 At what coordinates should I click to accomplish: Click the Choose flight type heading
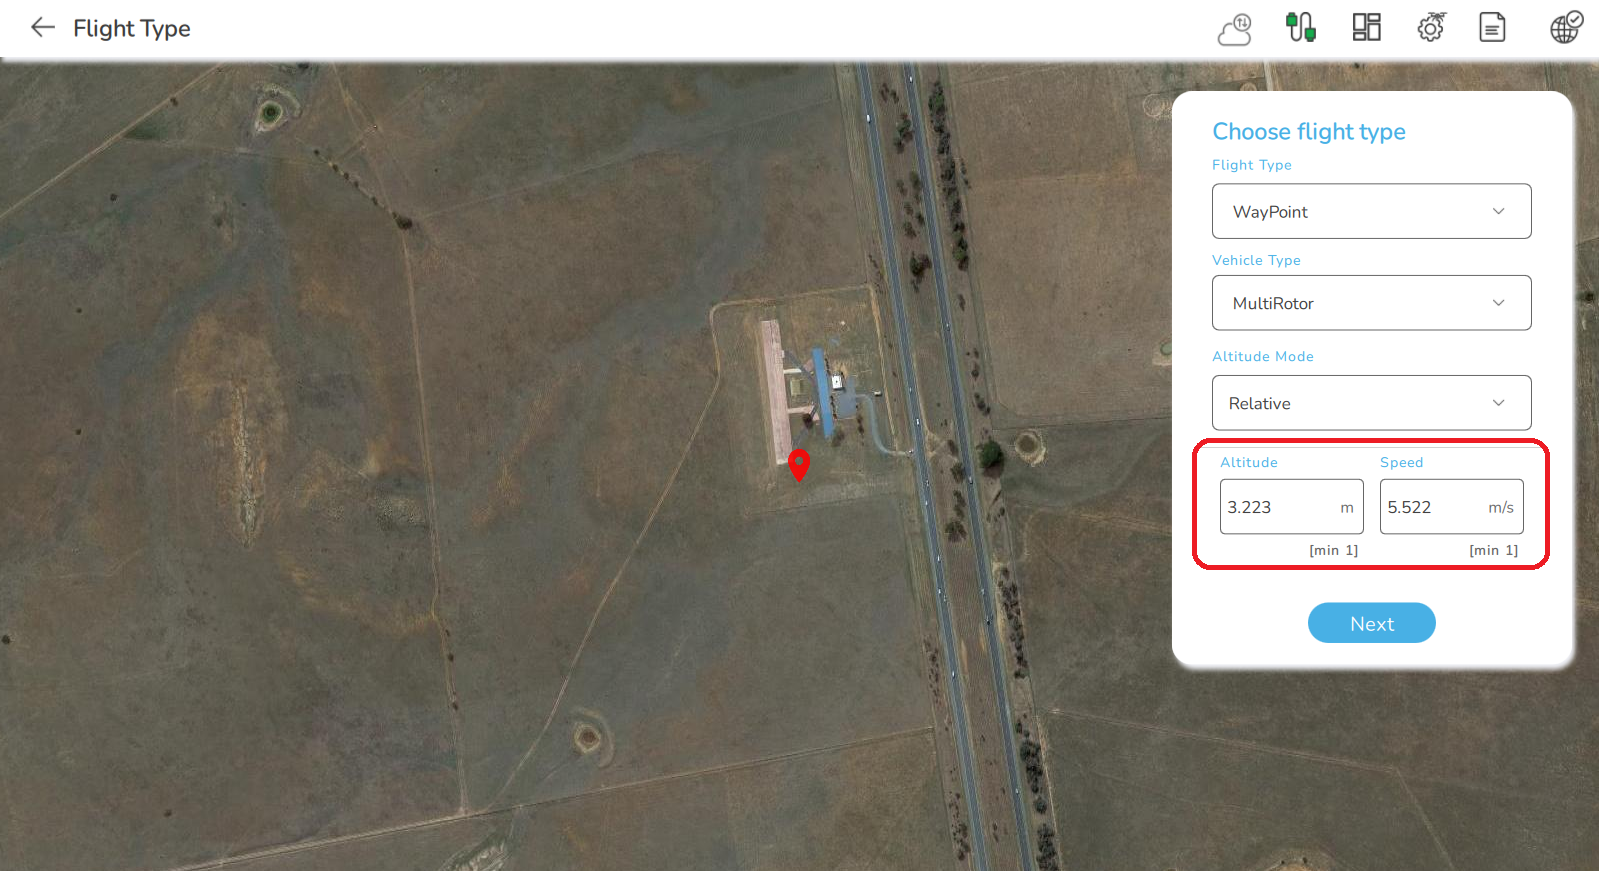(1309, 132)
